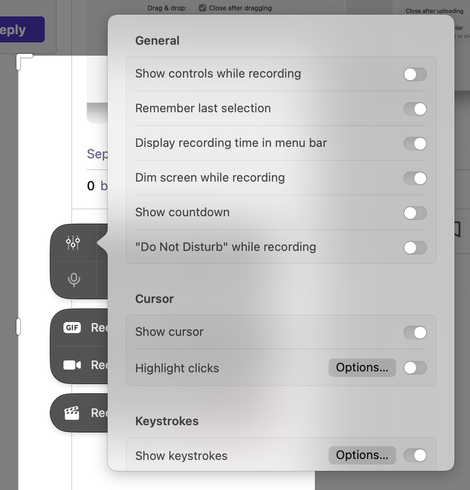
Task: Disable Remember last selection switch
Action: (415, 109)
